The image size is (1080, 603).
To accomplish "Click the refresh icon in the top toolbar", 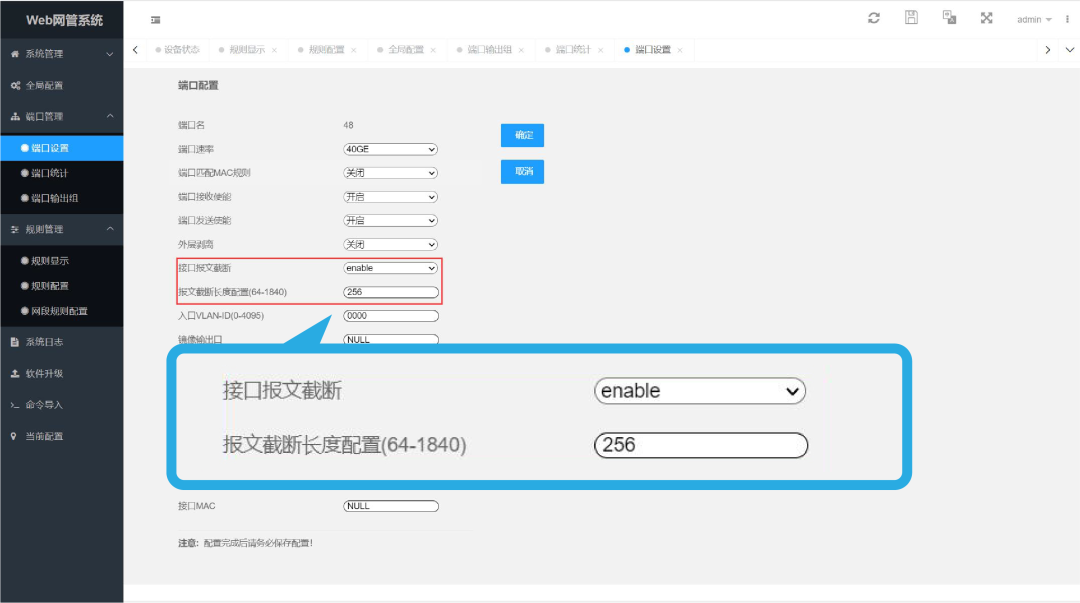I will tap(875, 18).
